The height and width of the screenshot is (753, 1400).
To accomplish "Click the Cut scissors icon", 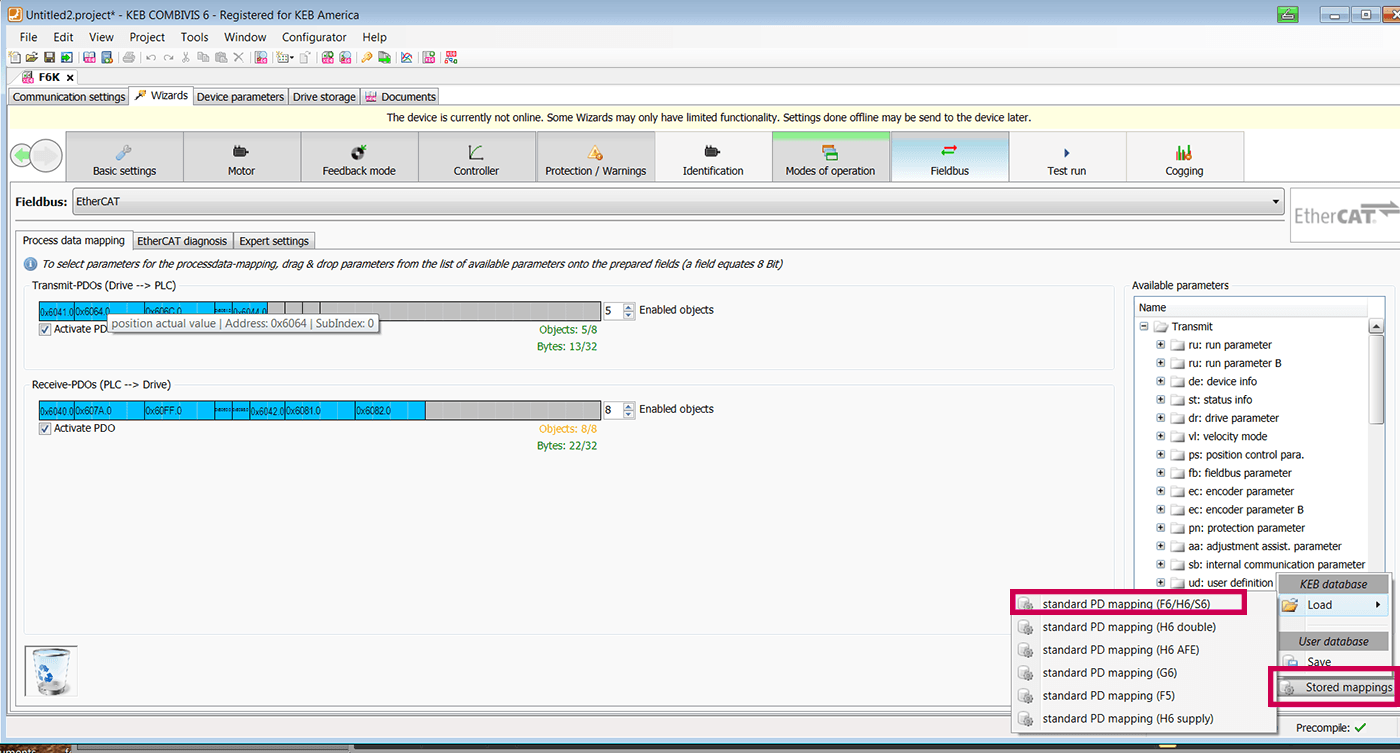I will point(186,57).
